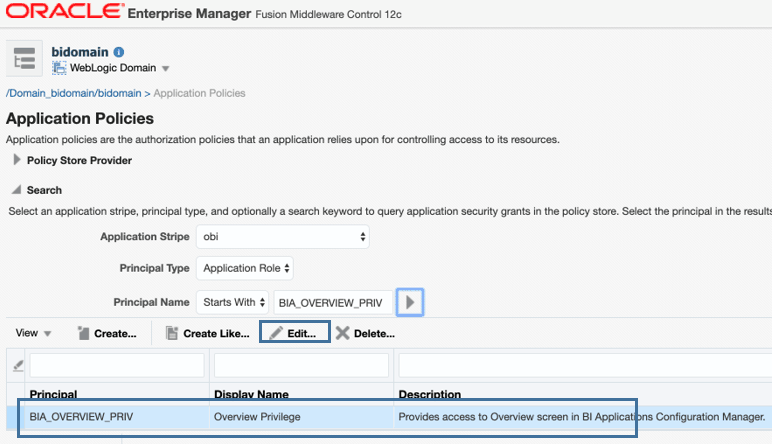Click the WebLogic Domain icon
Screen dimensions: 773x444
pos(59,68)
